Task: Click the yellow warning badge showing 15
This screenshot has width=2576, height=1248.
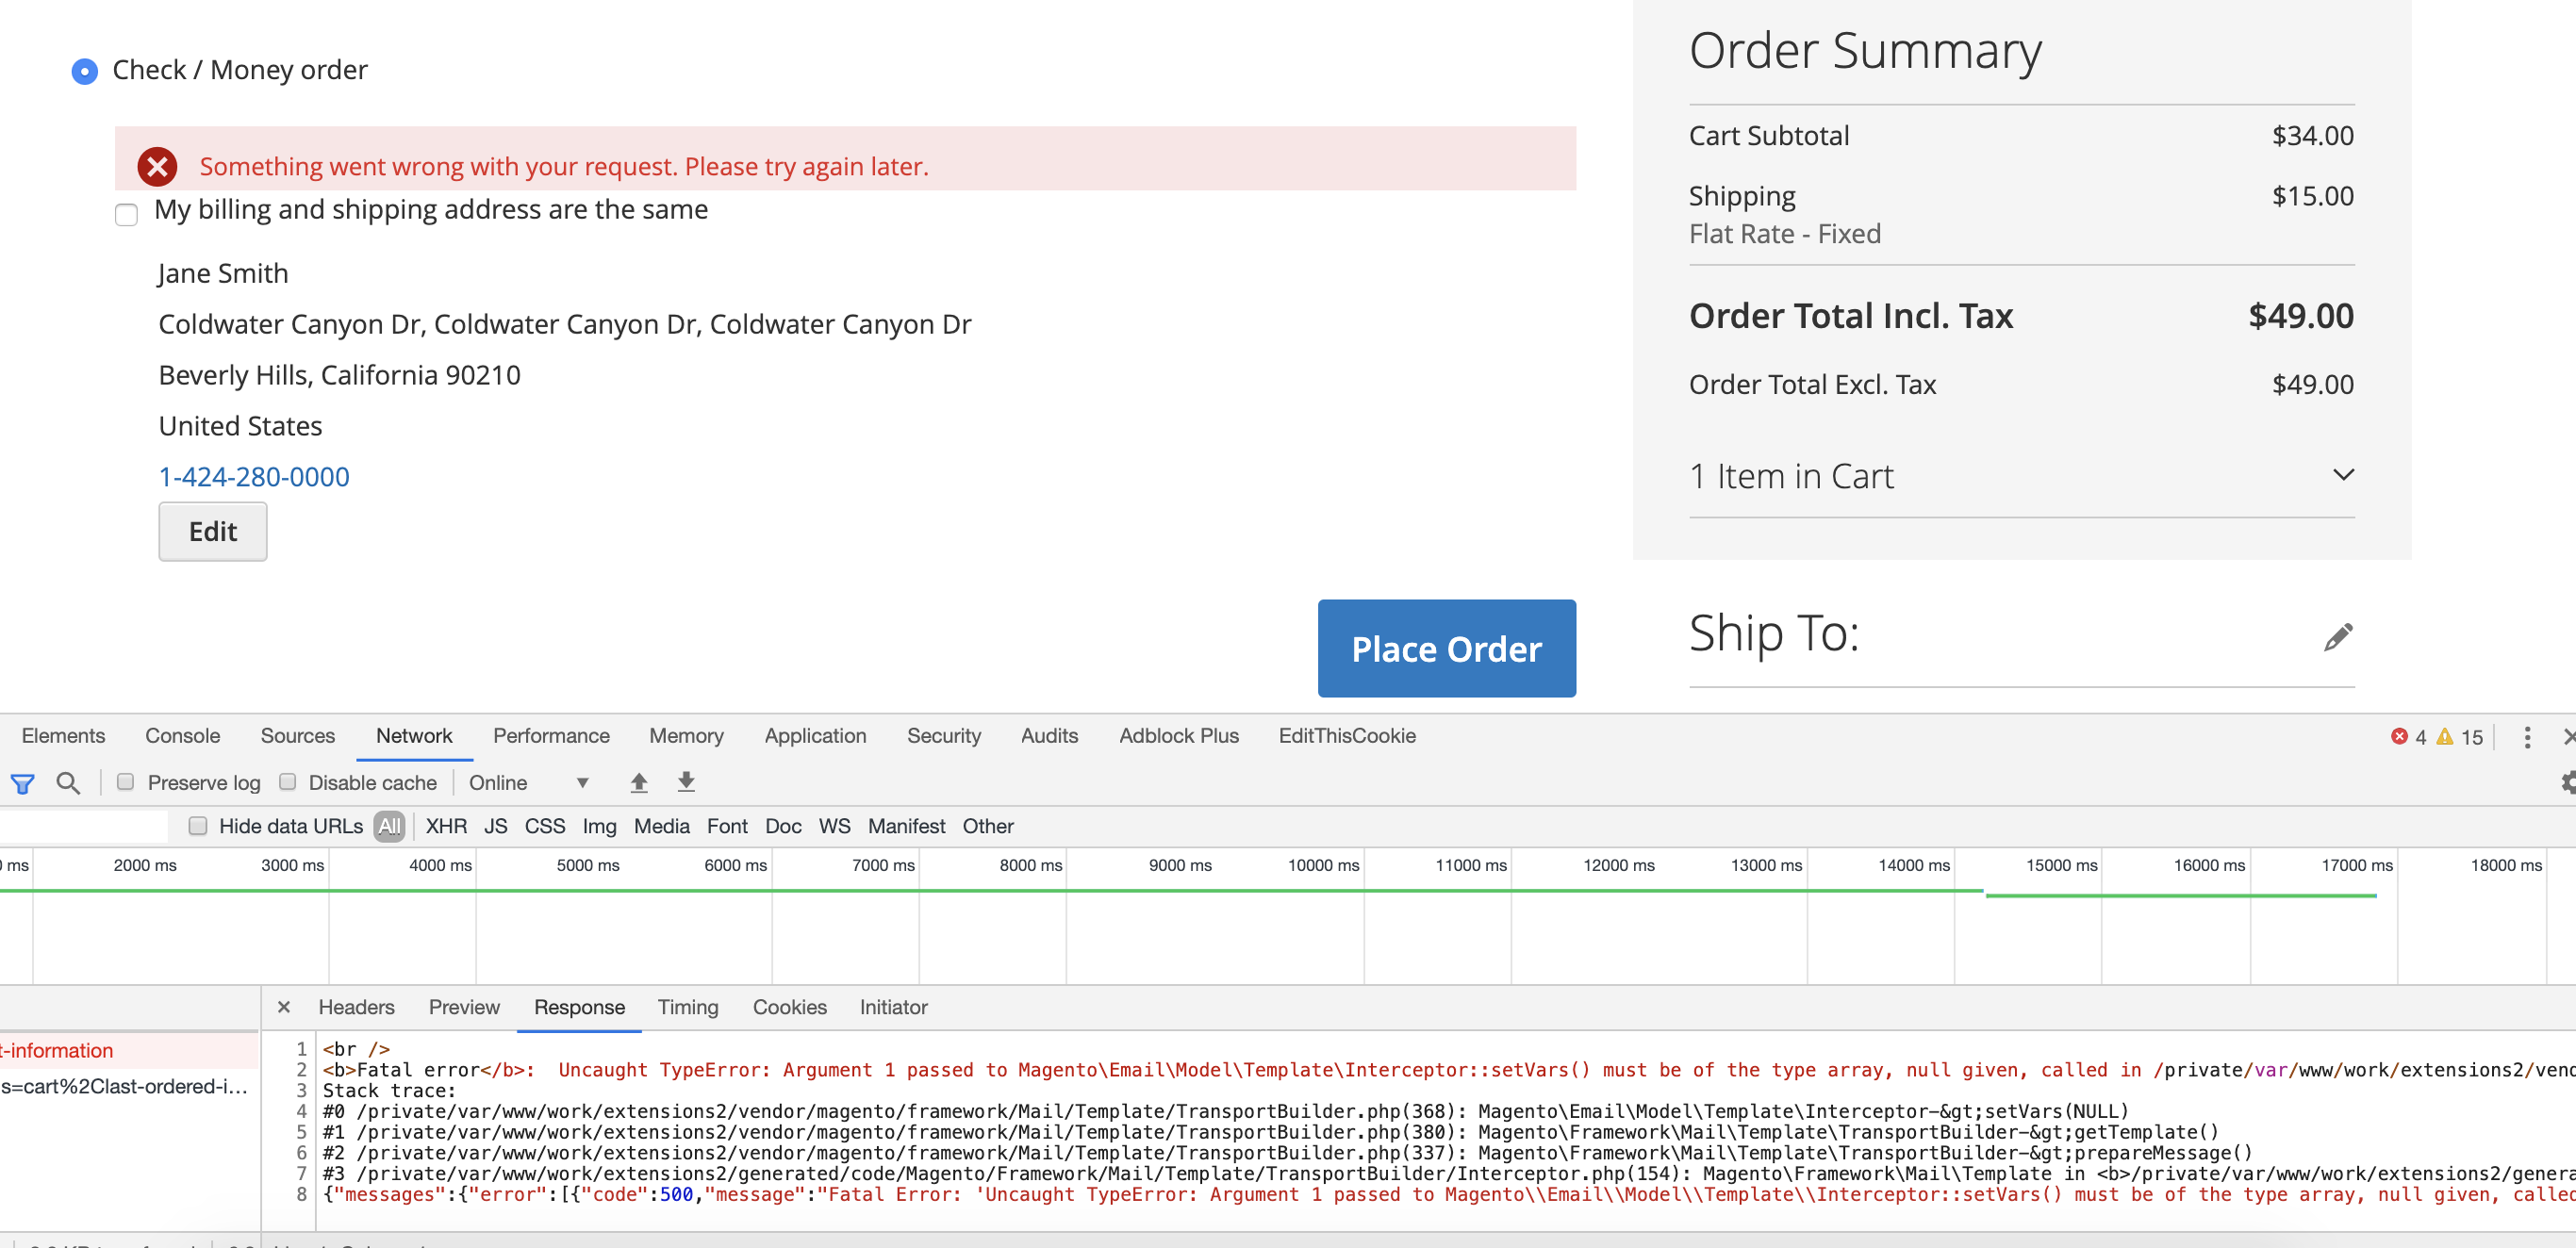Action: pyautogui.click(x=2459, y=736)
